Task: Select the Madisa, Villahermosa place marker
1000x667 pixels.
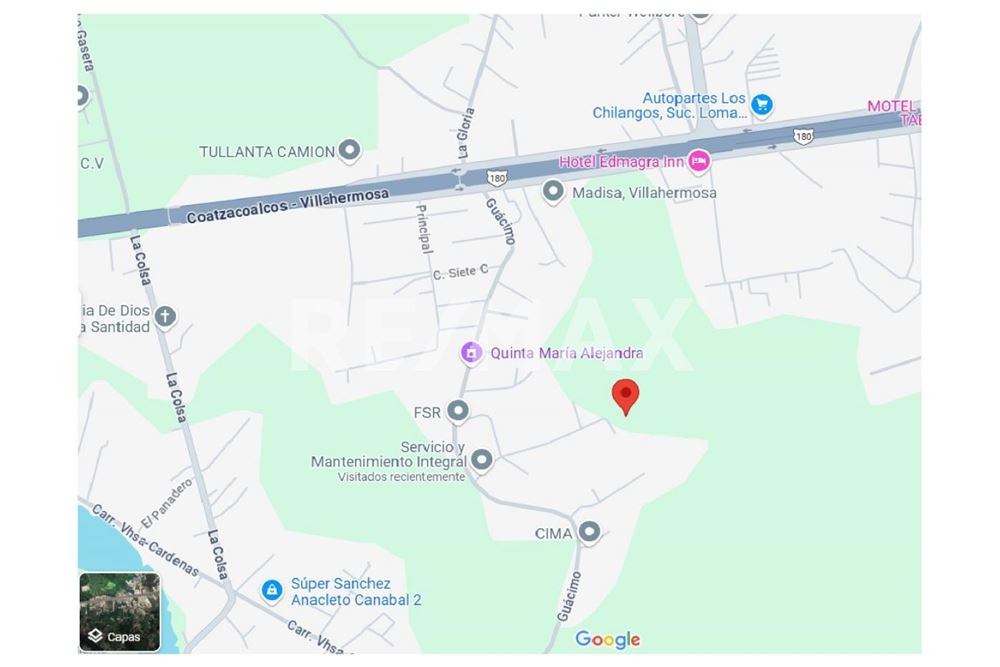Action: tap(553, 191)
